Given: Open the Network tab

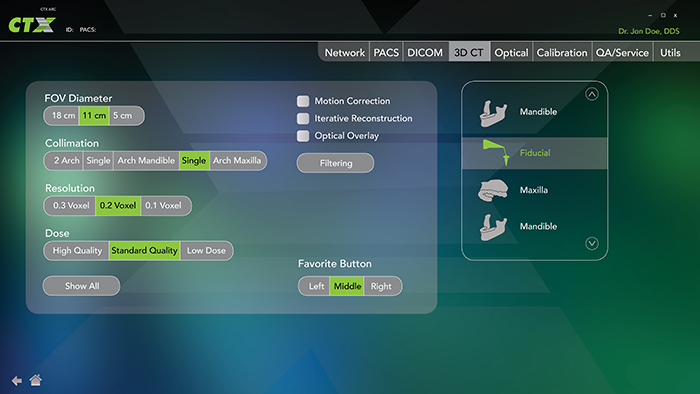Looking at the screenshot, I should (344, 53).
